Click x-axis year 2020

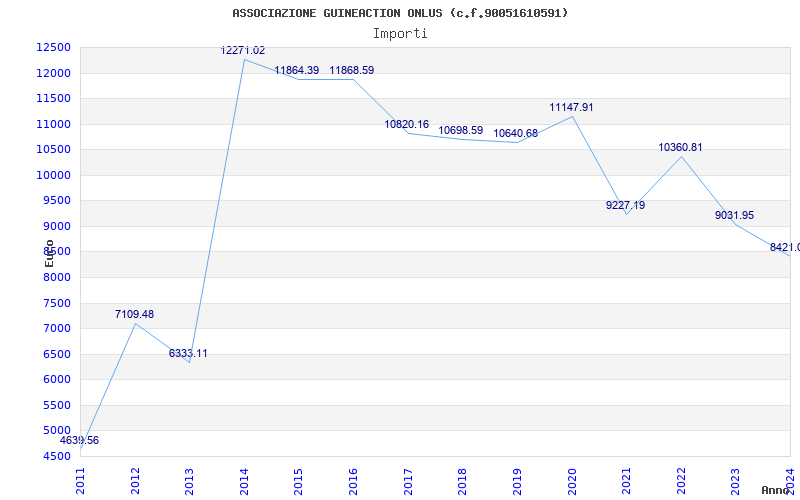coord(571,482)
